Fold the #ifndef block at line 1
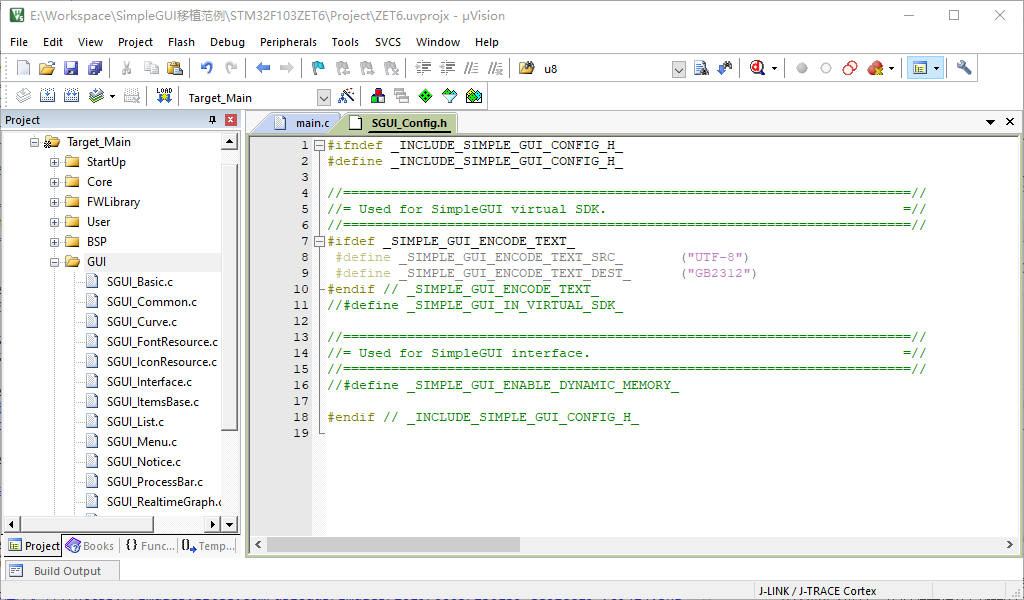 [x=319, y=146]
